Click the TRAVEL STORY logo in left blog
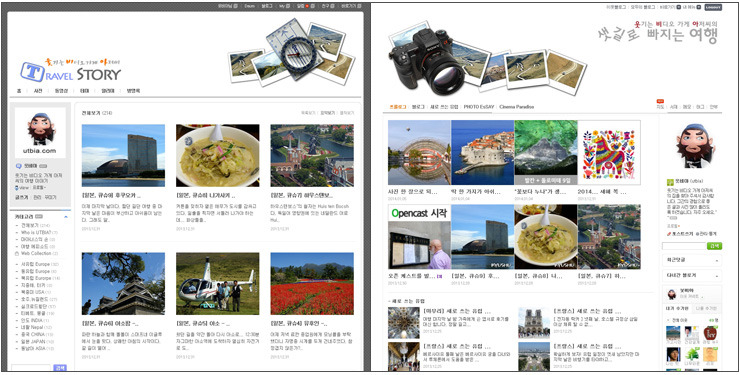 click(x=71, y=70)
